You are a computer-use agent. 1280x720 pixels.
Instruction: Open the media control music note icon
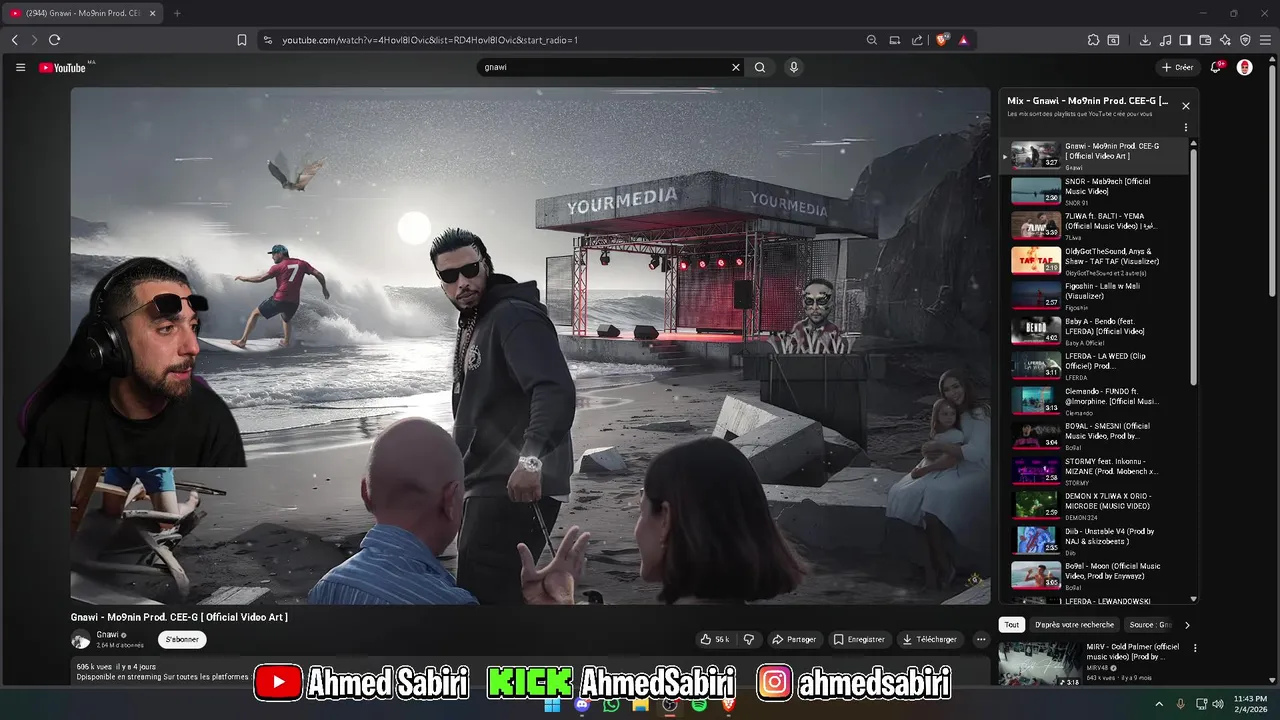pyautogui.click(x=1165, y=40)
